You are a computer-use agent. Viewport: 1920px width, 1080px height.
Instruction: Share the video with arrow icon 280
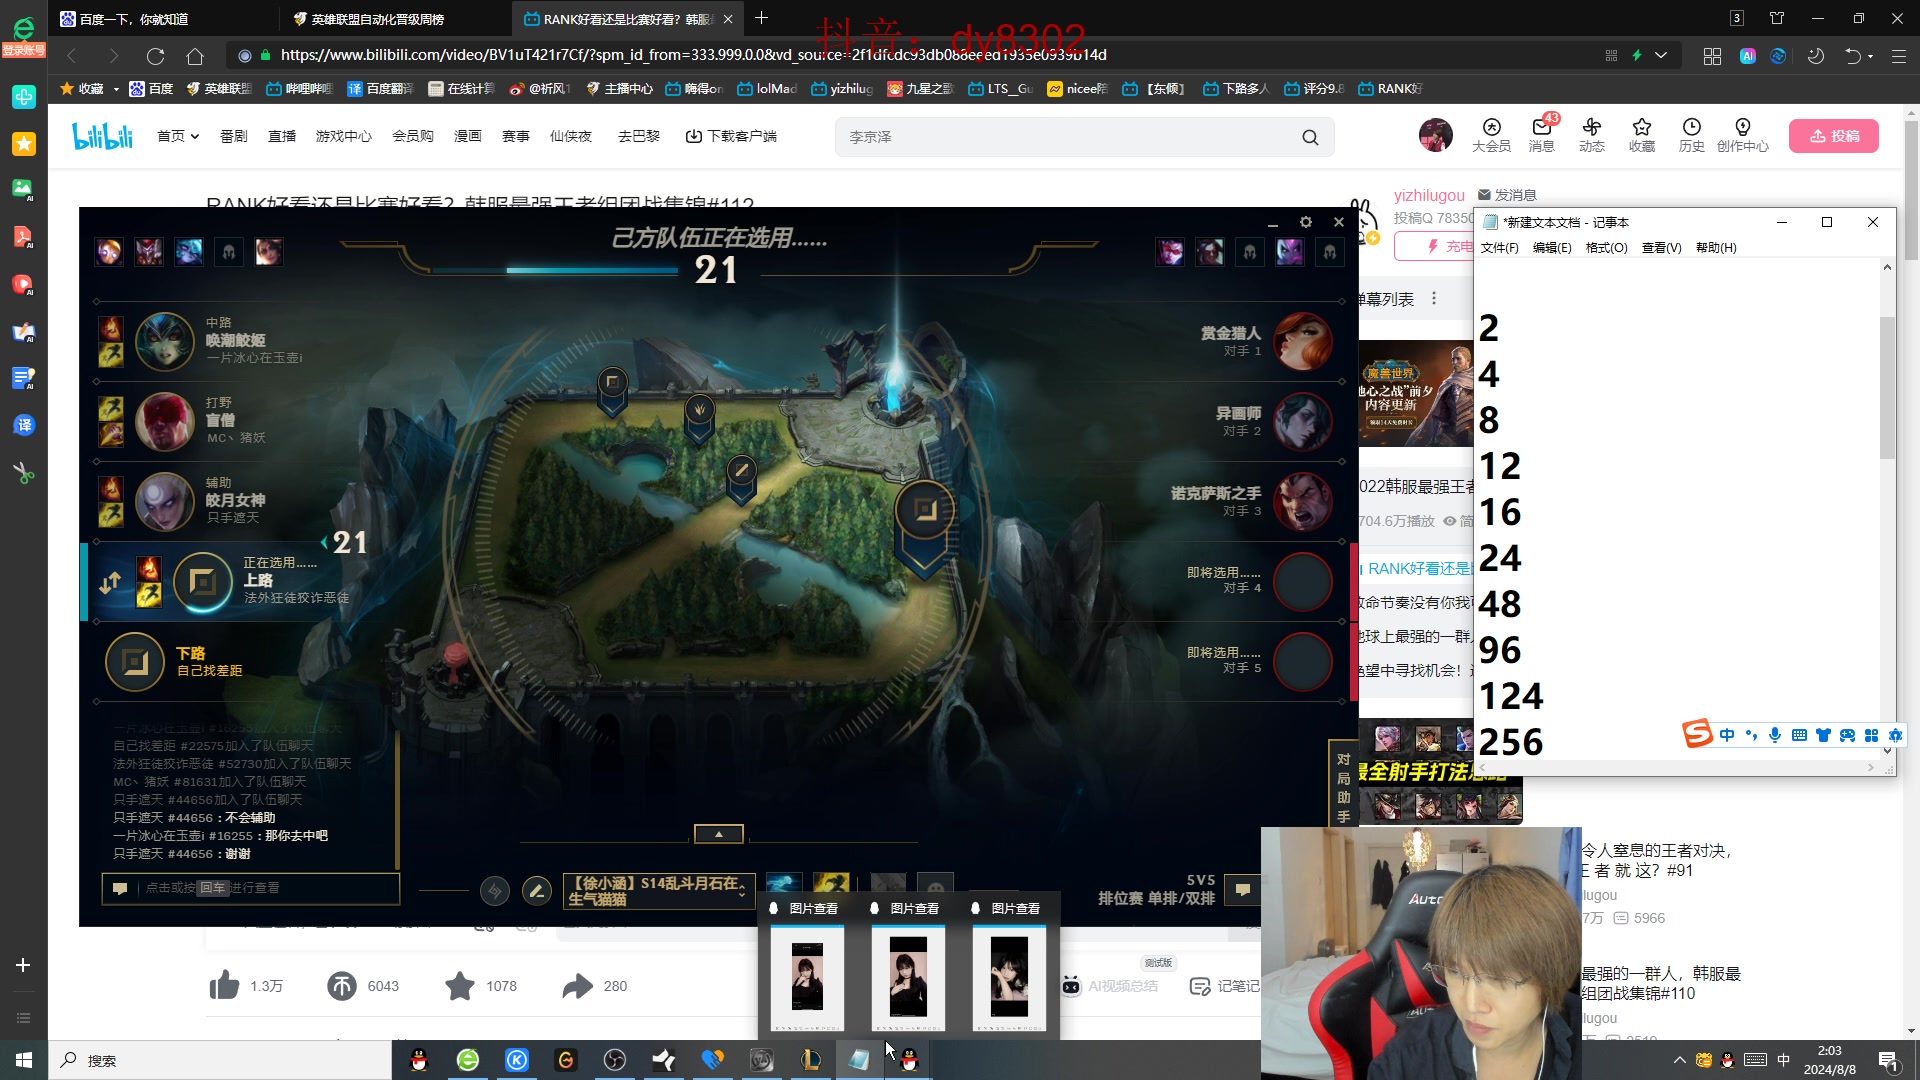click(x=577, y=986)
